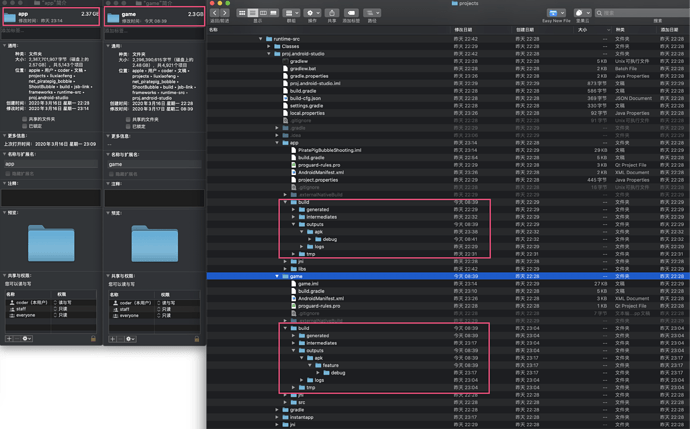Click the add tags field in app info window
The height and width of the screenshot is (429, 690).
coord(51,31)
